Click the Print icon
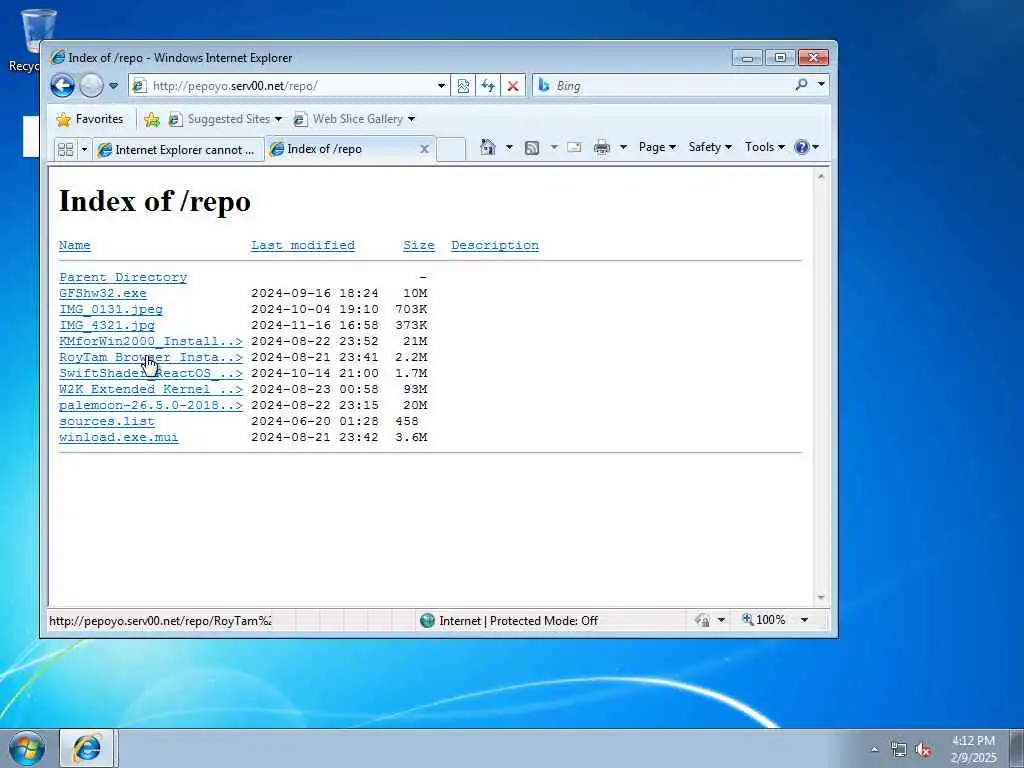Screen dimensions: 1024x768 pos(601,148)
